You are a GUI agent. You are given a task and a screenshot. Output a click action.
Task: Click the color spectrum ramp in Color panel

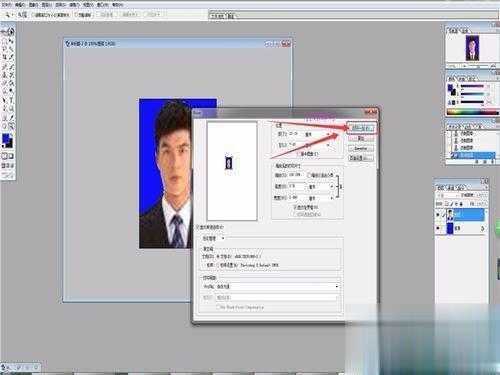[x=472, y=112]
